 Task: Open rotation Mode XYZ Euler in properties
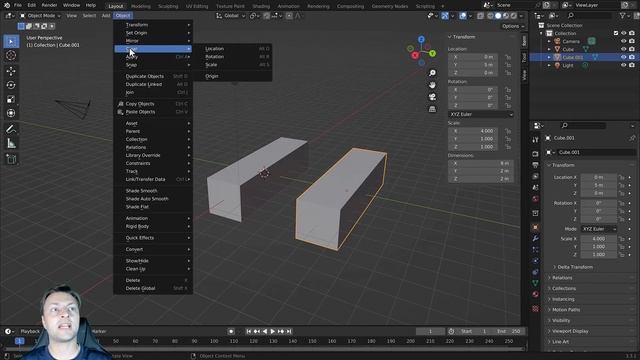pyautogui.click(x=599, y=229)
